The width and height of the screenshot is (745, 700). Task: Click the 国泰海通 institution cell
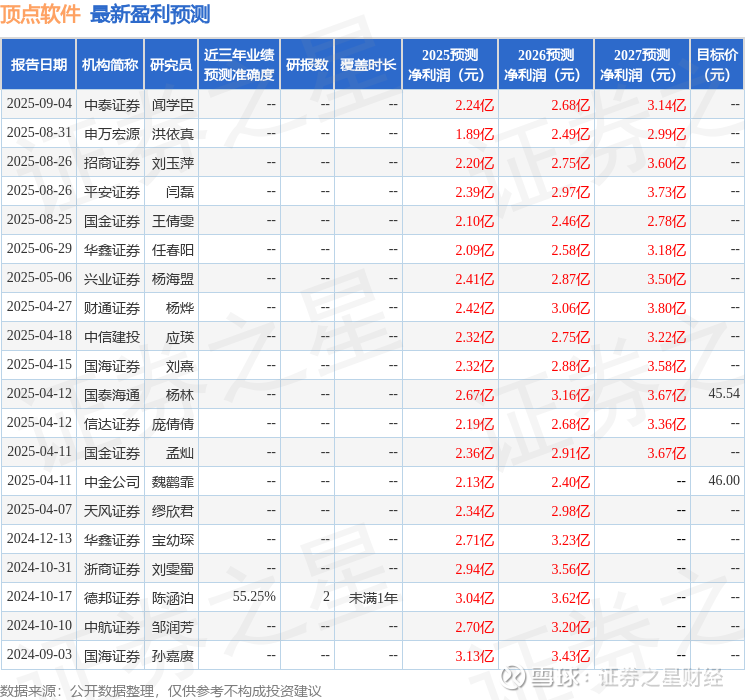112,395
